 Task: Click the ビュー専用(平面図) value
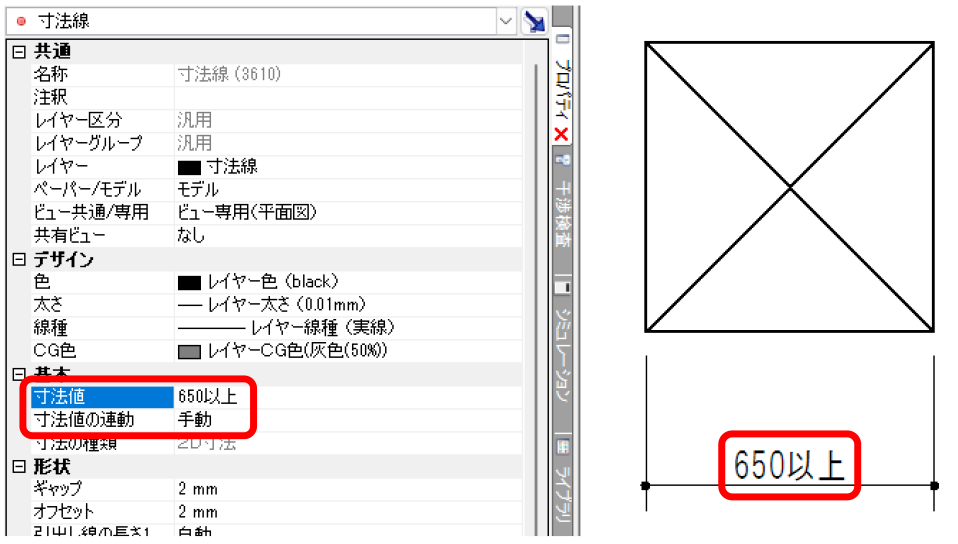point(247,212)
